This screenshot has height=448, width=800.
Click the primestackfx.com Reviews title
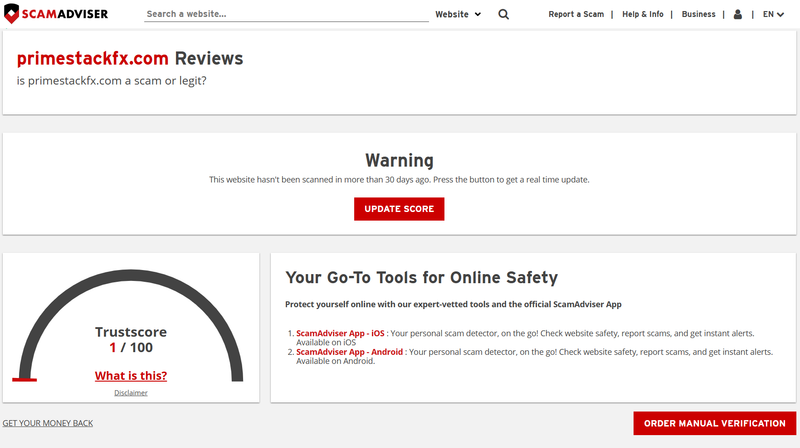pos(130,58)
